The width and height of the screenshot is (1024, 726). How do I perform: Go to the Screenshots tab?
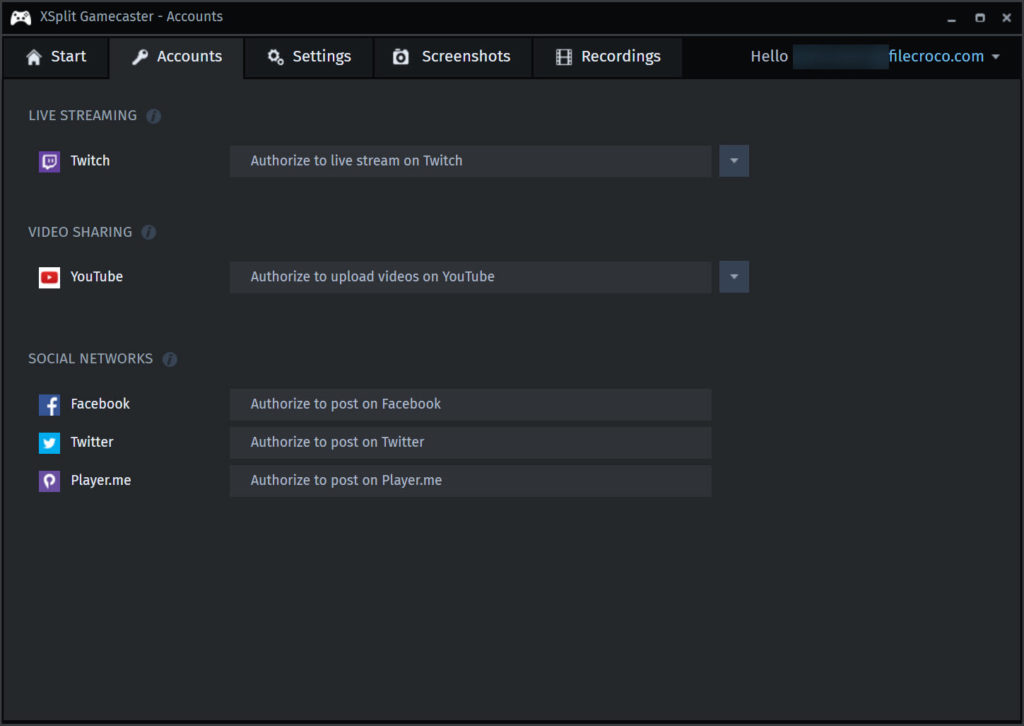(x=453, y=57)
